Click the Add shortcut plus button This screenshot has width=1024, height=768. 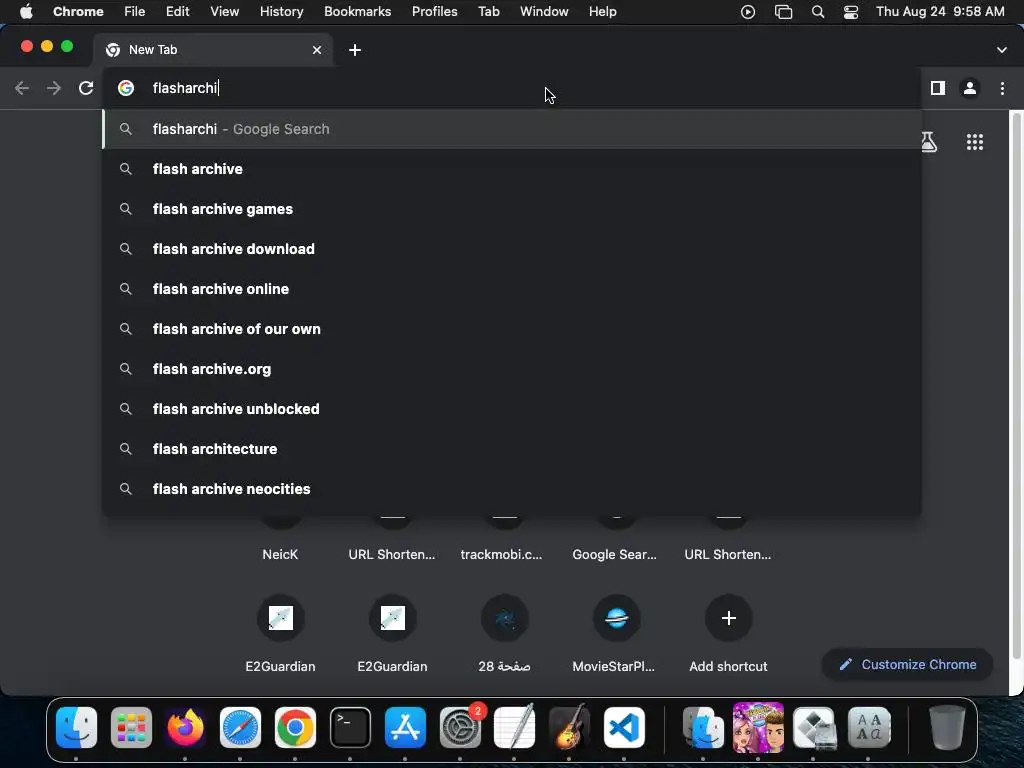[x=729, y=618]
